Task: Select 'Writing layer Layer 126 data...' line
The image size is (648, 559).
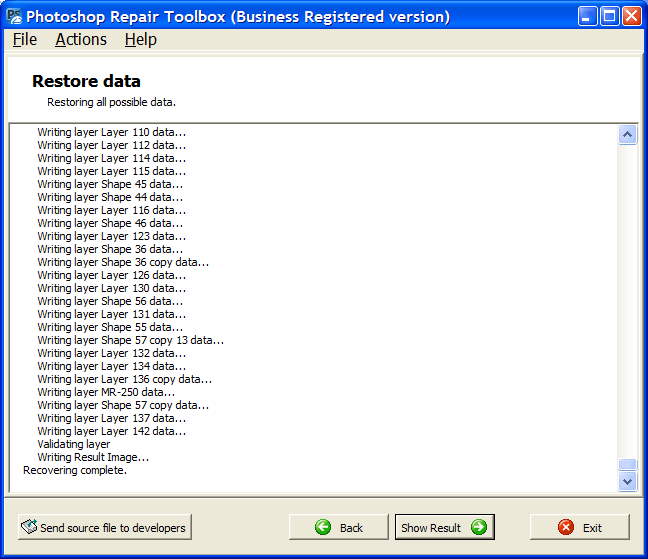Action: click(112, 276)
